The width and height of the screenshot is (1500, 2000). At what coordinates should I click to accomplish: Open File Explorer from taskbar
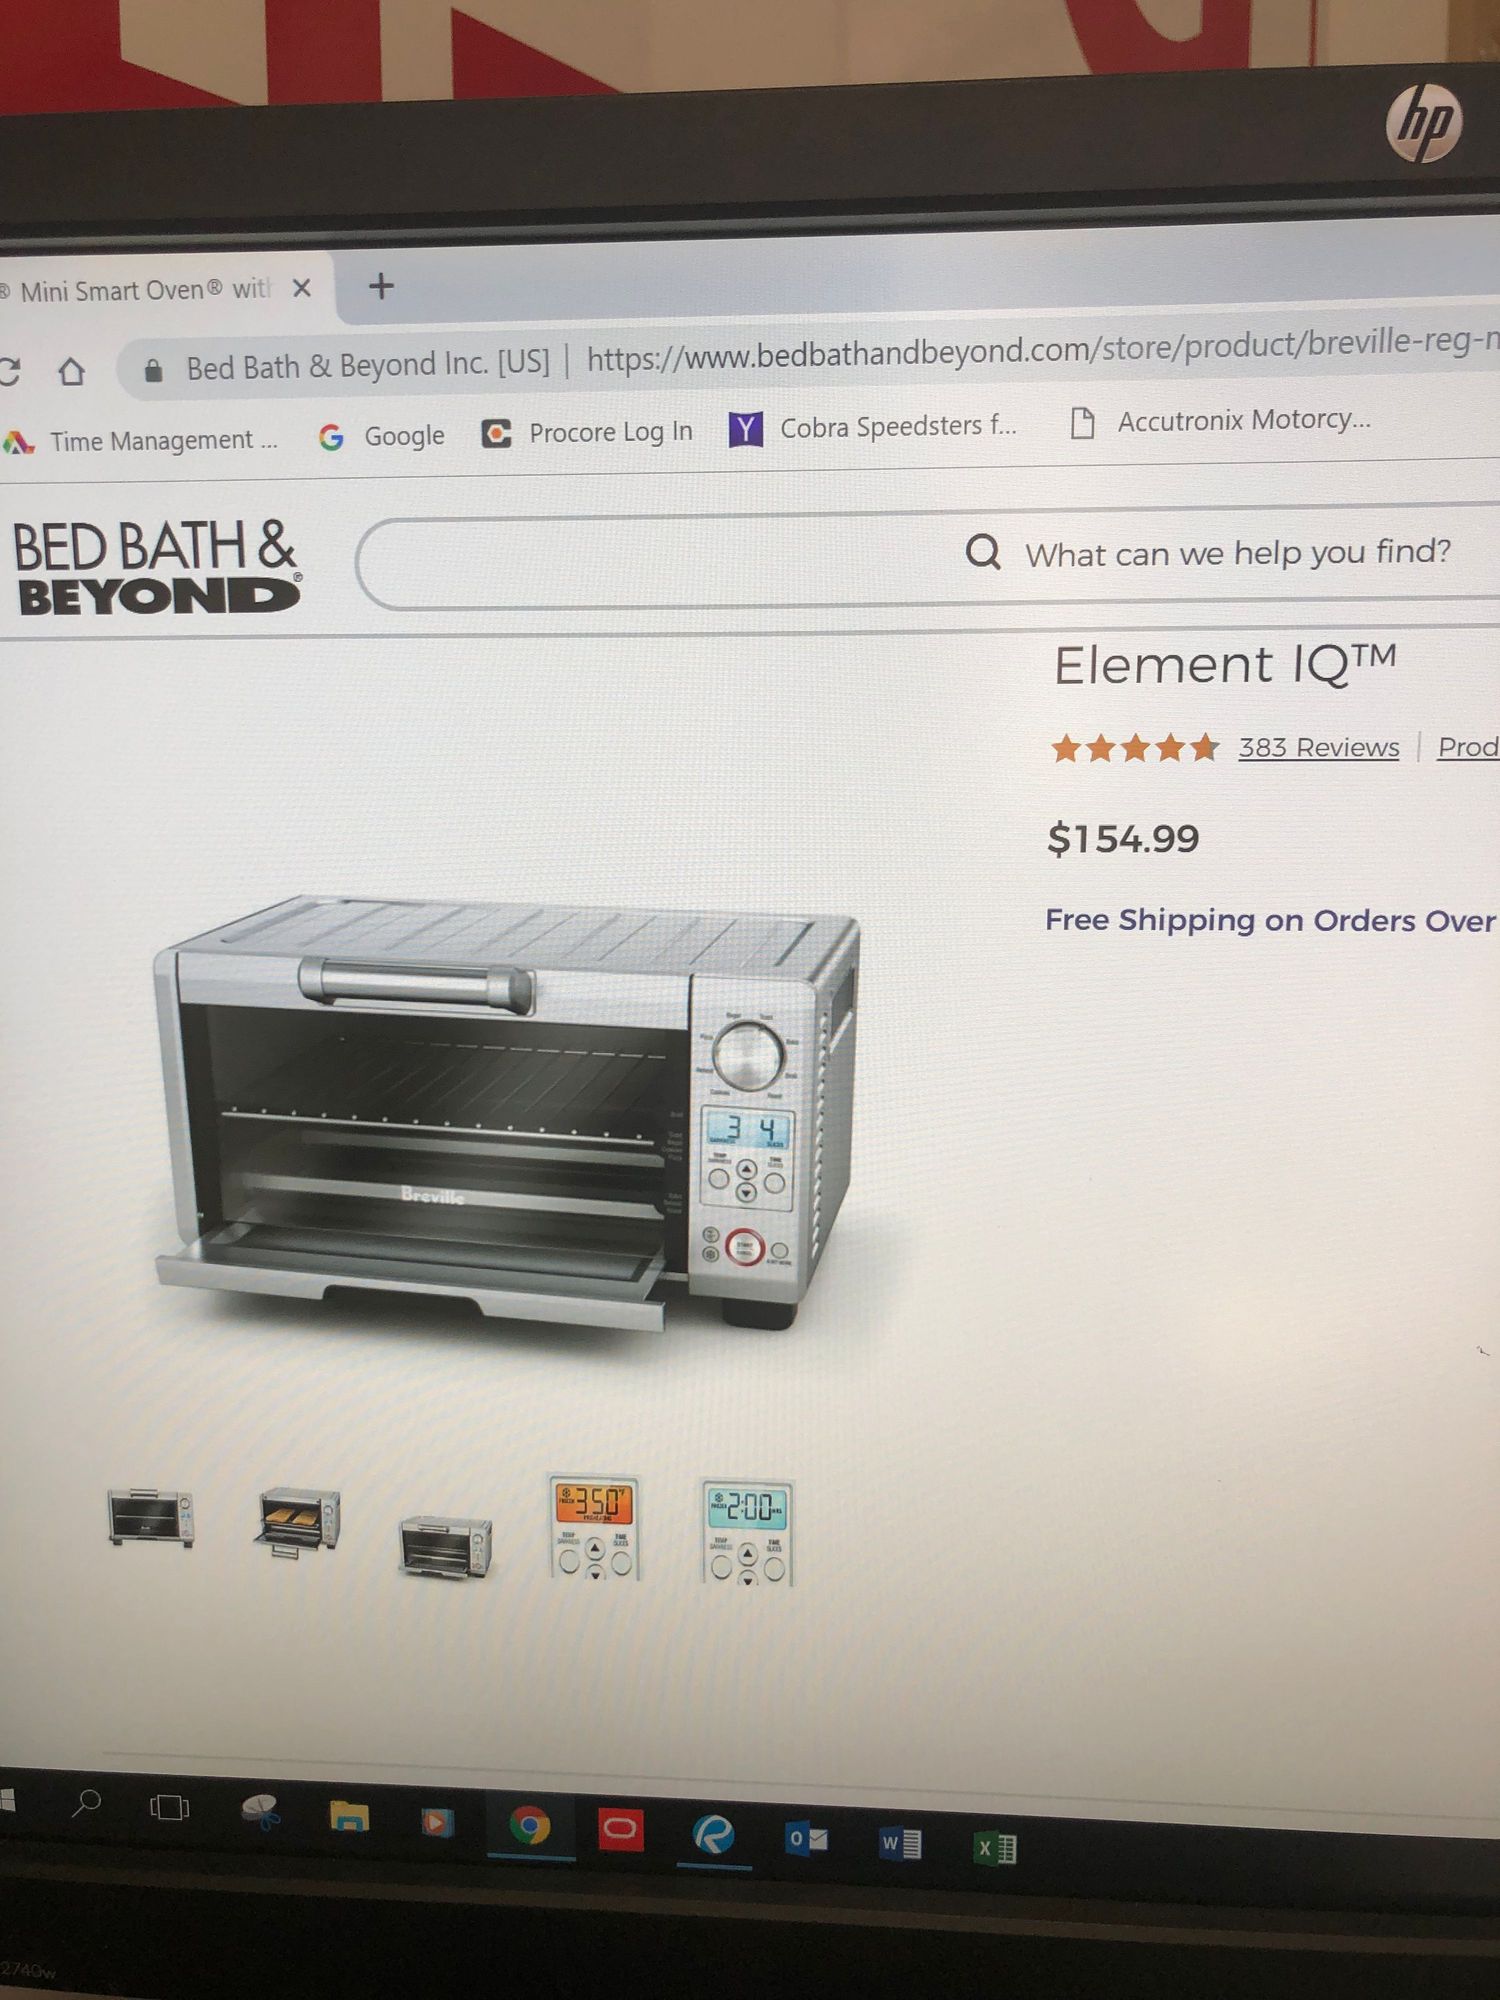pyautogui.click(x=349, y=1816)
